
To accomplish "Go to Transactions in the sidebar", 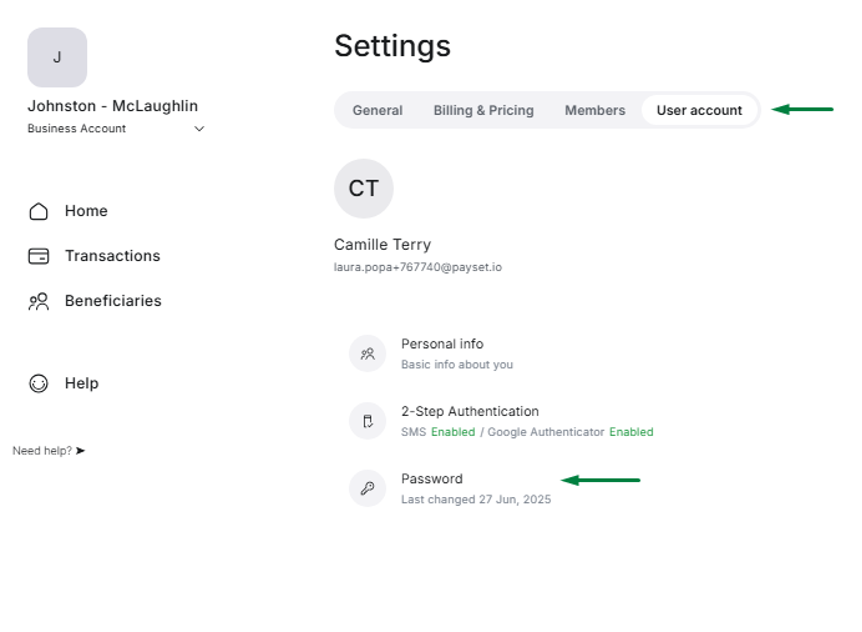I will click(112, 256).
